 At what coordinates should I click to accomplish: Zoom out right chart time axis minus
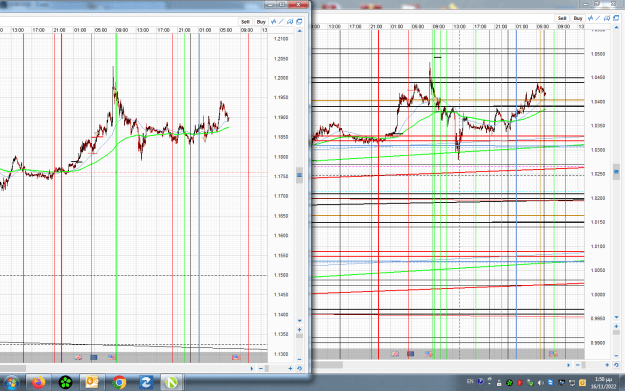pyautogui.click(x=578, y=365)
